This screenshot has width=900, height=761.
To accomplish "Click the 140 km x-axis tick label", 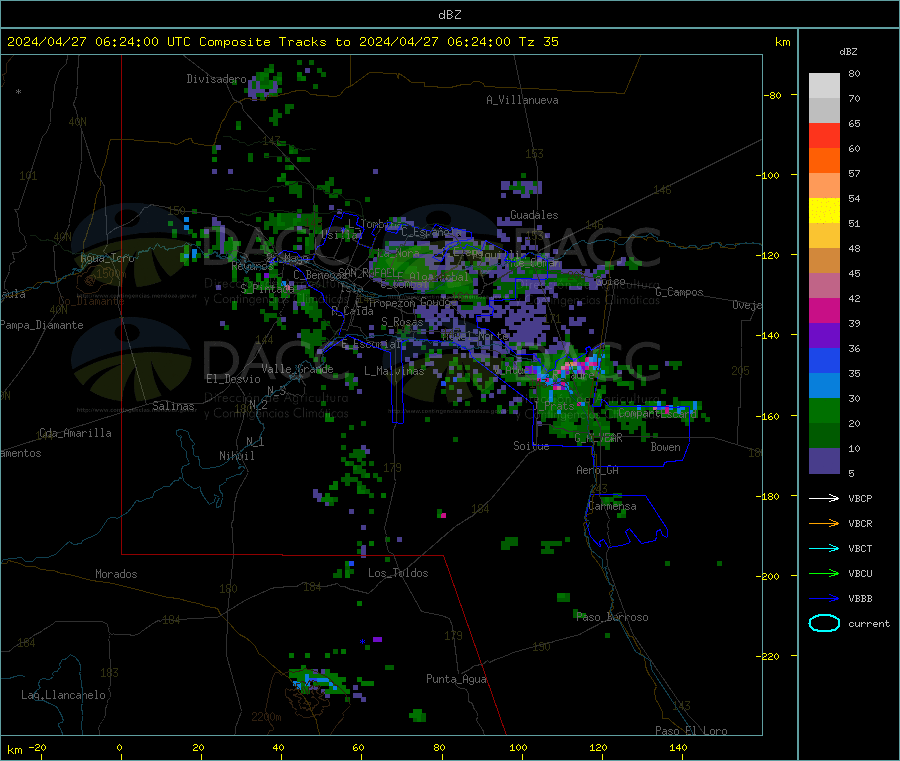I will (678, 747).
